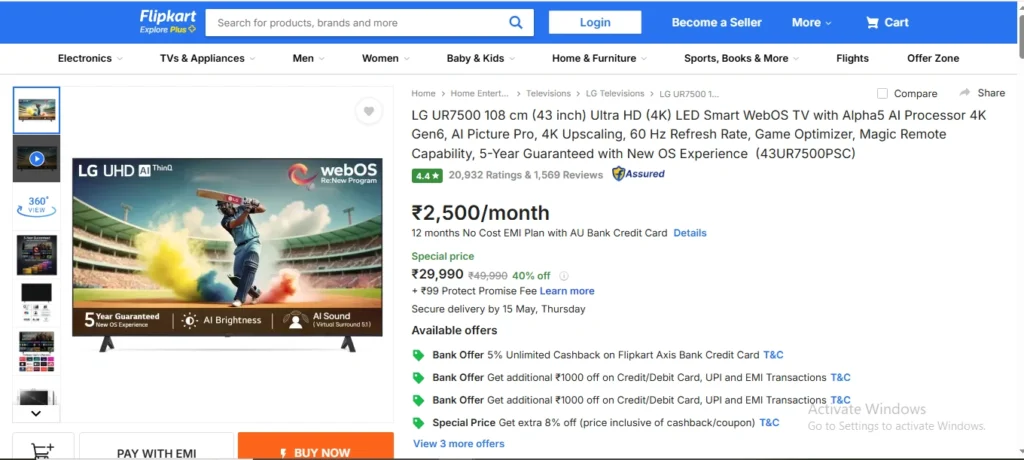This screenshot has width=1024, height=460.
Task: Expand the Sports, Books & More menu
Action: click(742, 58)
